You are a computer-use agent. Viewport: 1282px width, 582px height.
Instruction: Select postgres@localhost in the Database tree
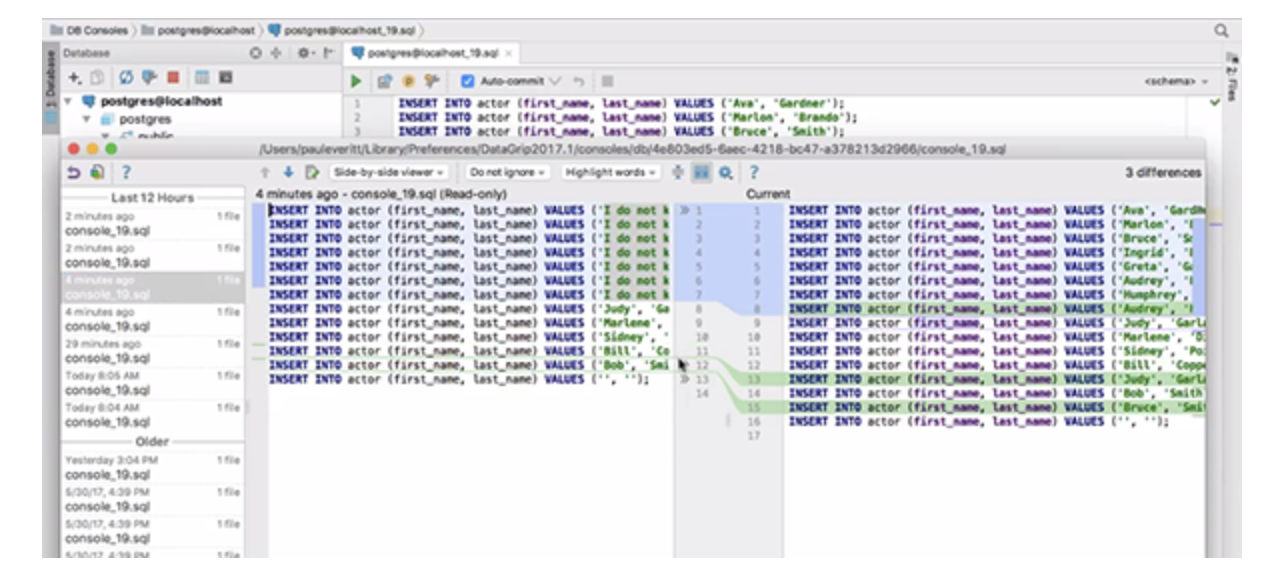click(162, 102)
